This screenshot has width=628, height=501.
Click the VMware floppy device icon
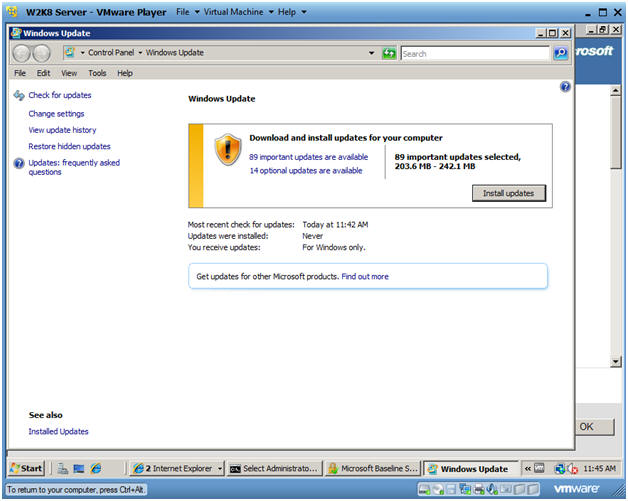pos(451,489)
